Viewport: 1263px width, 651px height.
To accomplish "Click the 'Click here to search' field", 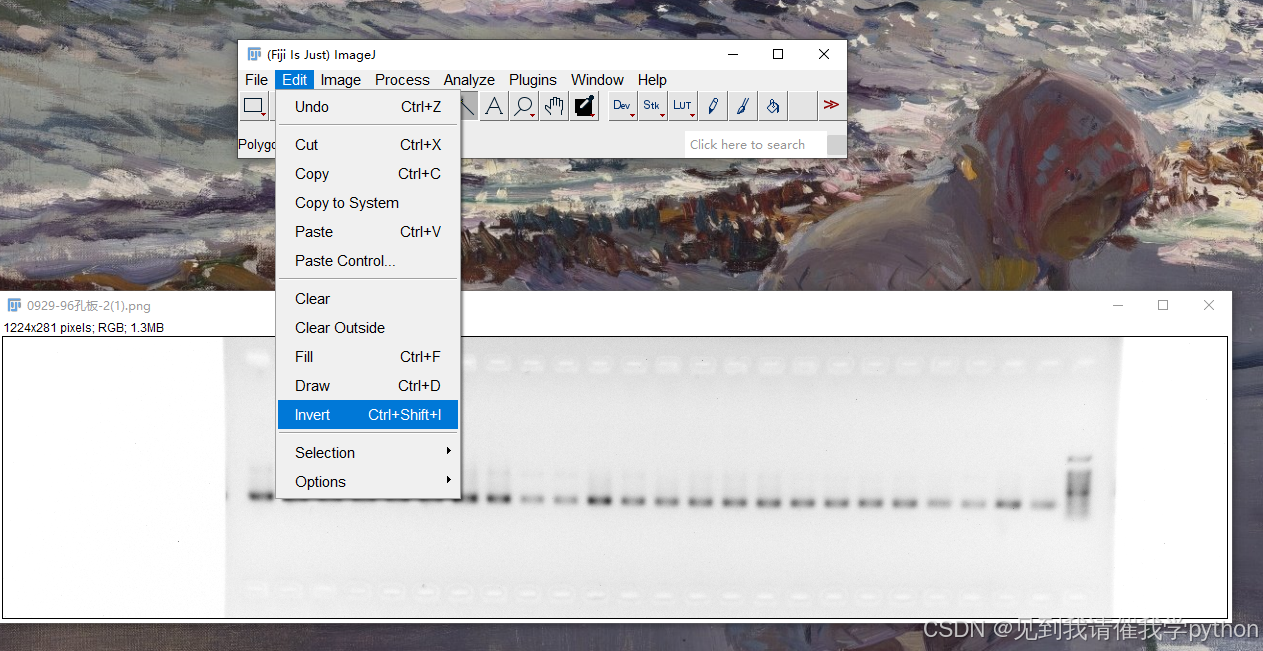I will [x=755, y=145].
